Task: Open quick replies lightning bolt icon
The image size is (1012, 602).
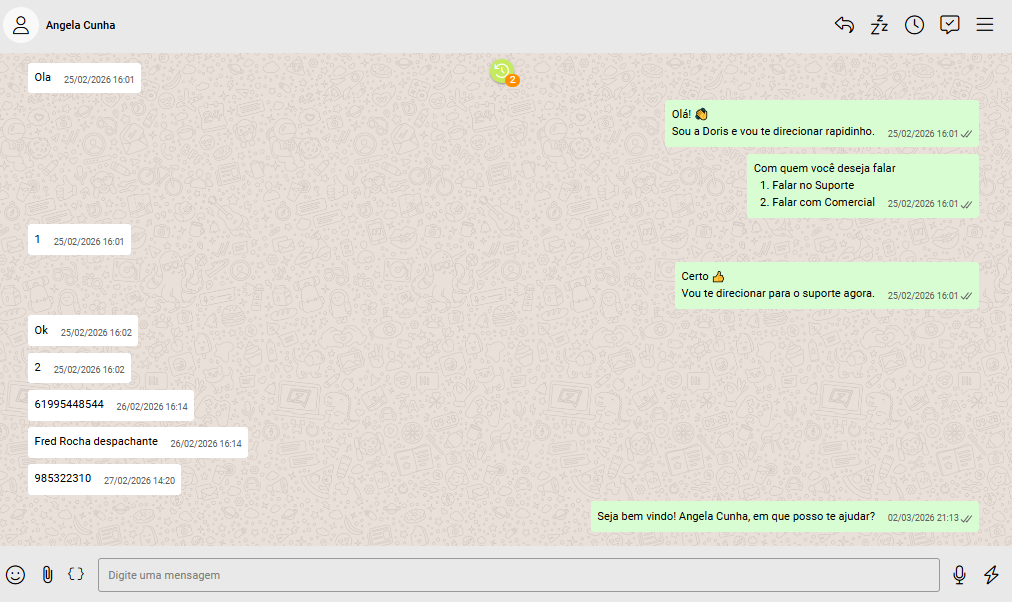Action: (x=991, y=575)
